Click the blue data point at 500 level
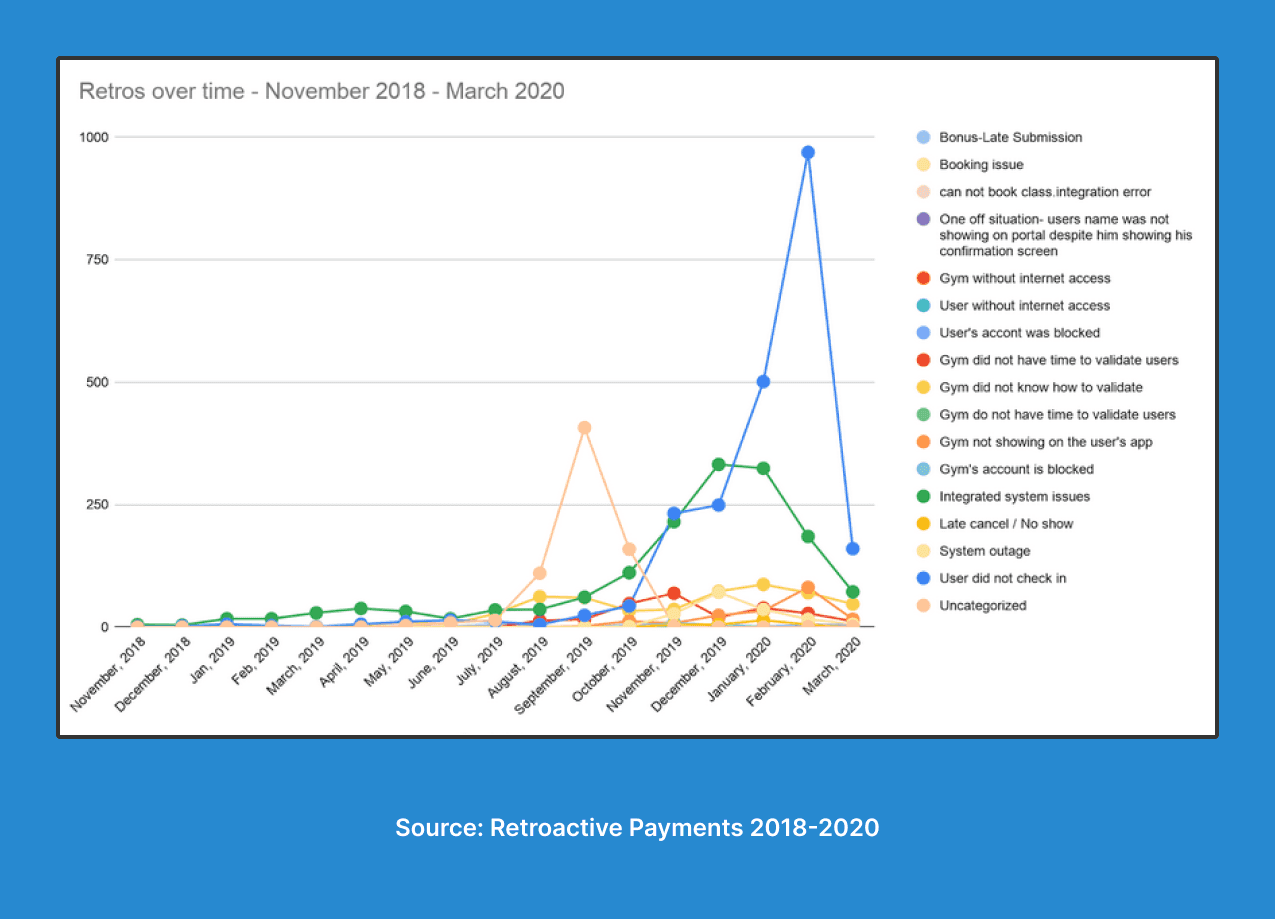Image resolution: width=1275 pixels, height=919 pixels. click(763, 381)
